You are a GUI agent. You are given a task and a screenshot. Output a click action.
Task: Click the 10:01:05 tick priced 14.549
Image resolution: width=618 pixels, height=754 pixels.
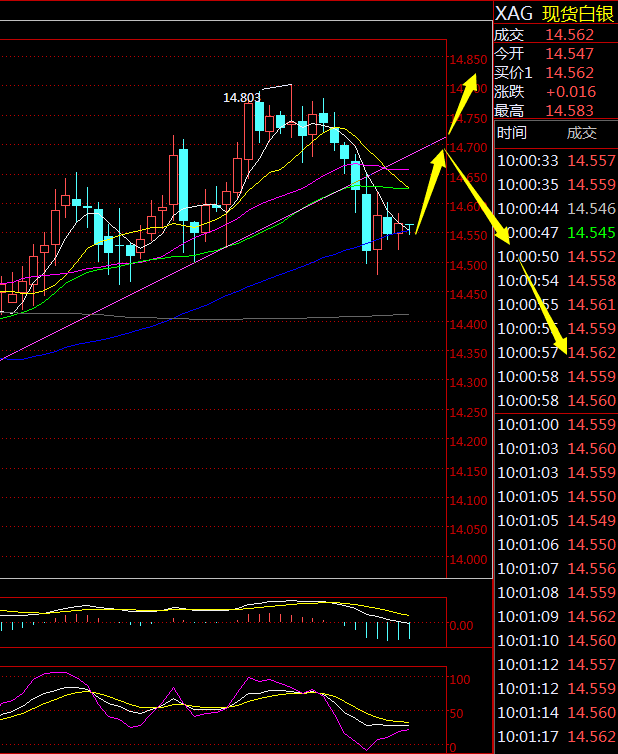pyautogui.click(x=556, y=521)
